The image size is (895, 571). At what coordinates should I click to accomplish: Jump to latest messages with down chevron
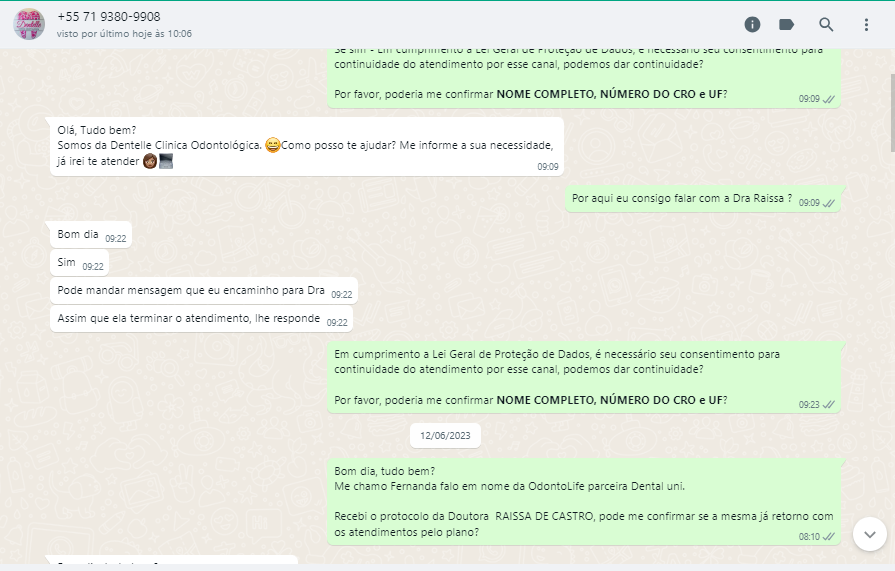point(870,534)
